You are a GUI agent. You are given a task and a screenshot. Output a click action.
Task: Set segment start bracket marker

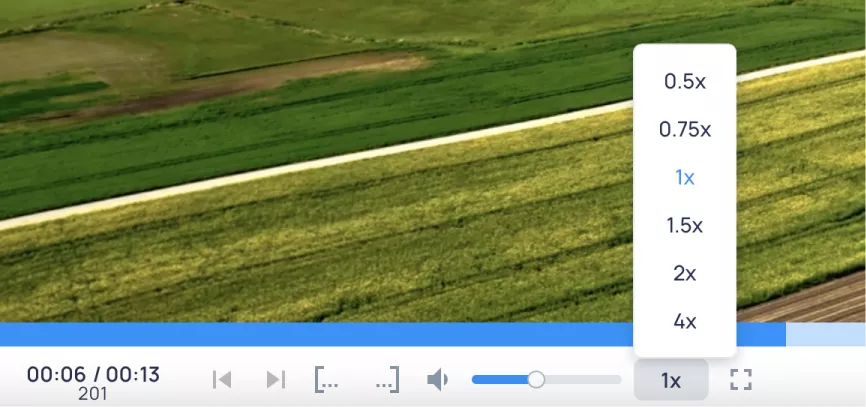click(x=326, y=379)
